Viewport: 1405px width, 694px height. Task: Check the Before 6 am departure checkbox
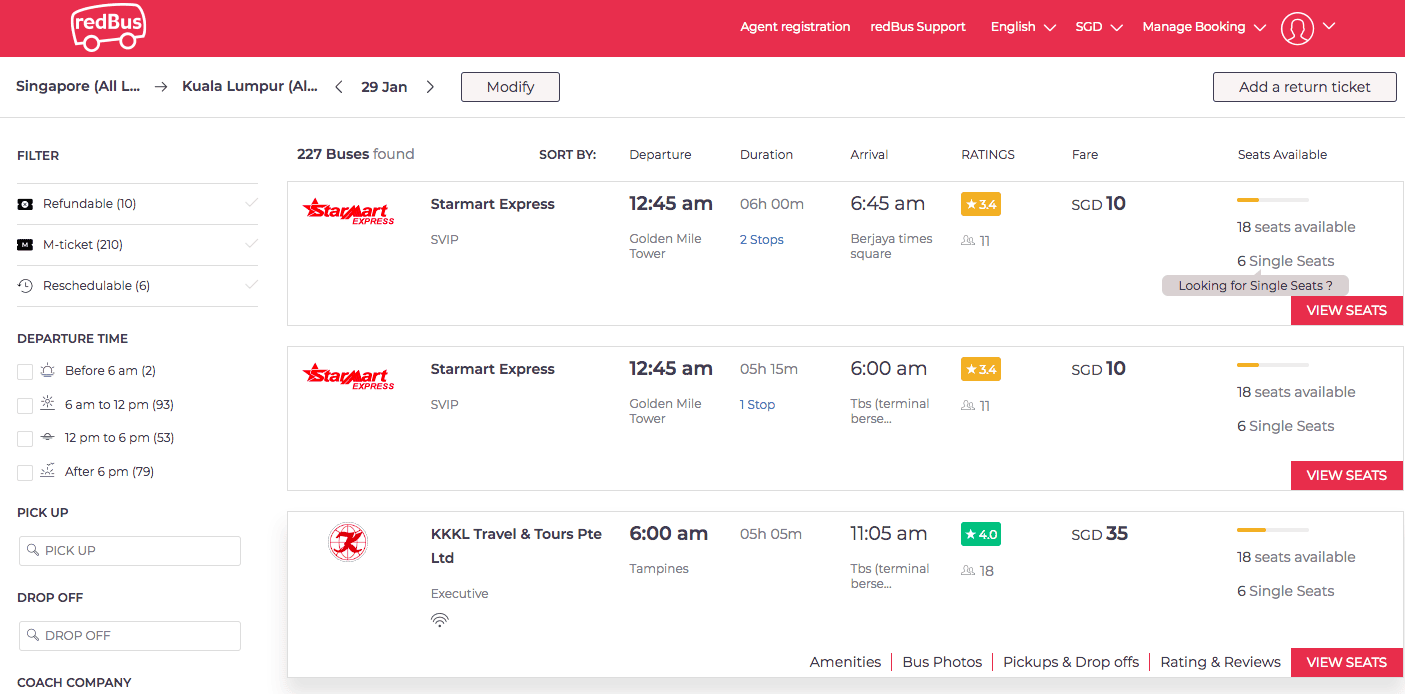(x=25, y=372)
